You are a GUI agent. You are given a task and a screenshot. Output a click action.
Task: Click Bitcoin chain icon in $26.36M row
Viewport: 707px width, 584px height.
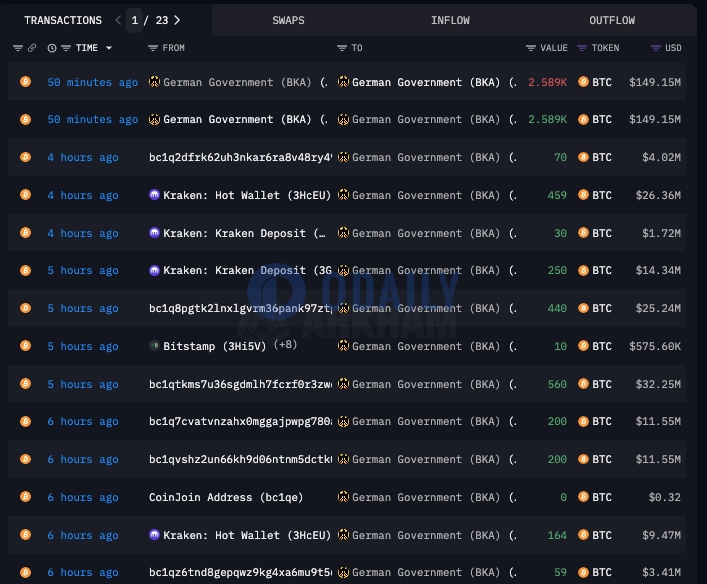(26, 195)
